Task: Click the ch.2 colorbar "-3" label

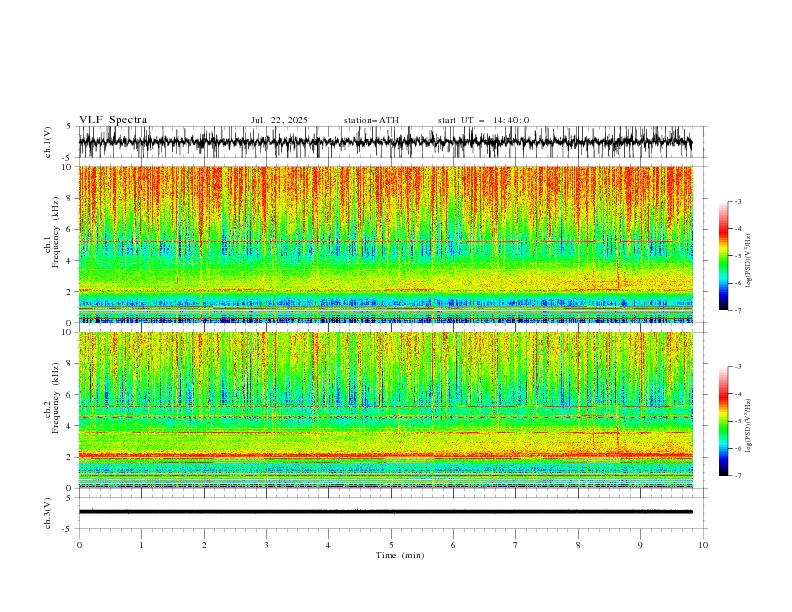Action: (x=738, y=367)
